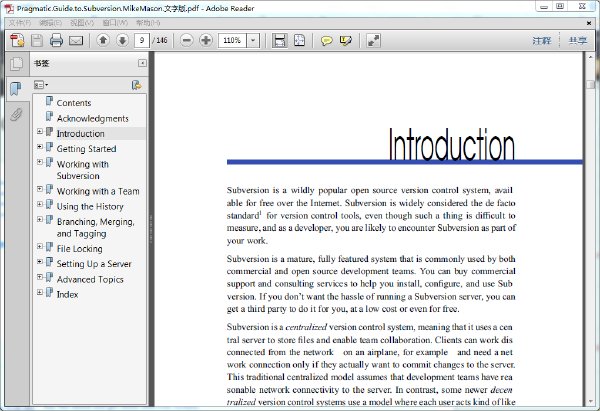Expand the Working with a Team bookmark
This screenshot has height=411, width=600.
pyautogui.click(x=40, y=189)
